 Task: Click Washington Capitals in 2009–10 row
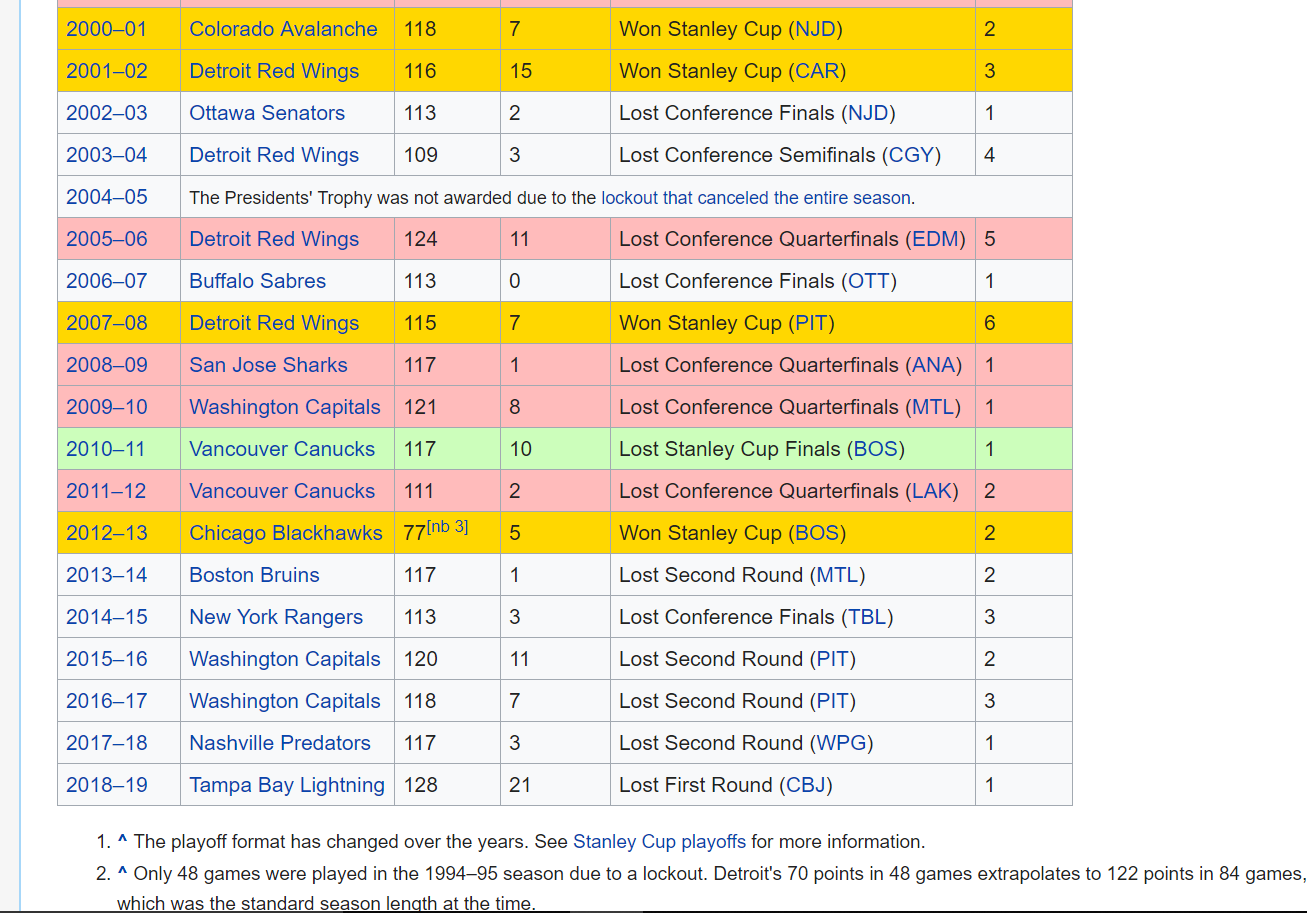285,407
